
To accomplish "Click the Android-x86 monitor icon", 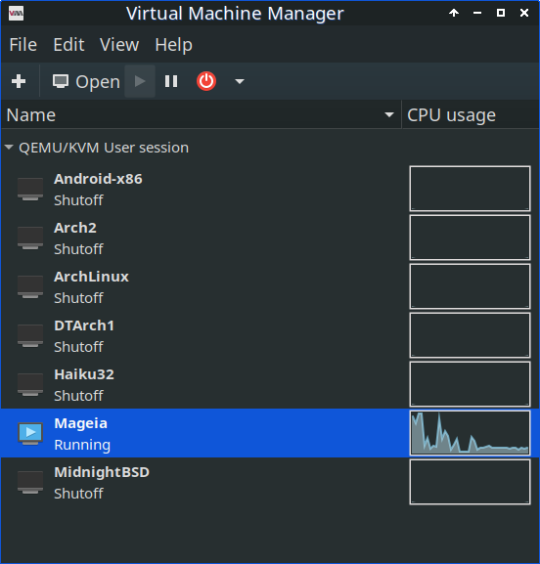I will 30,189.
